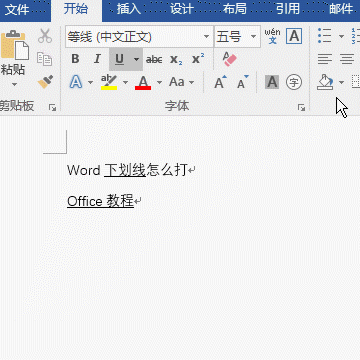Click the enclosed character 字 icon
This screenshot has width=360, height=360.
click(x=294, y=82)
